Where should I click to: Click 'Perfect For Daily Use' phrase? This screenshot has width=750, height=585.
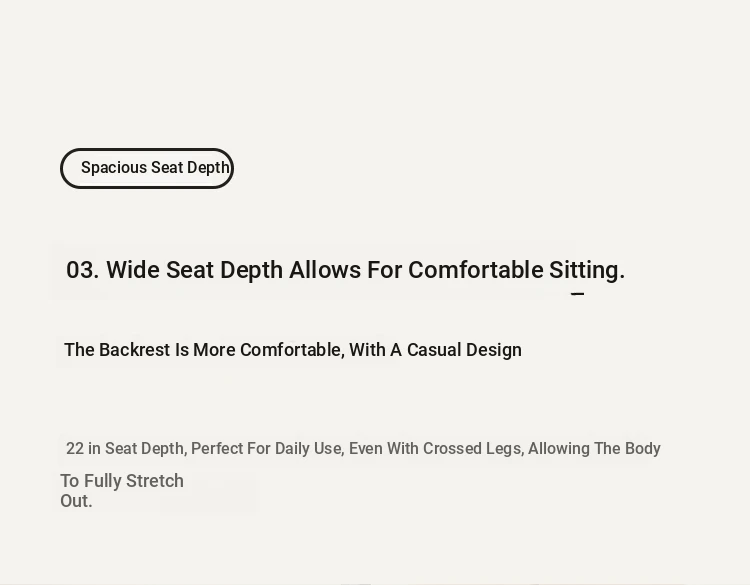click(266, 449)
